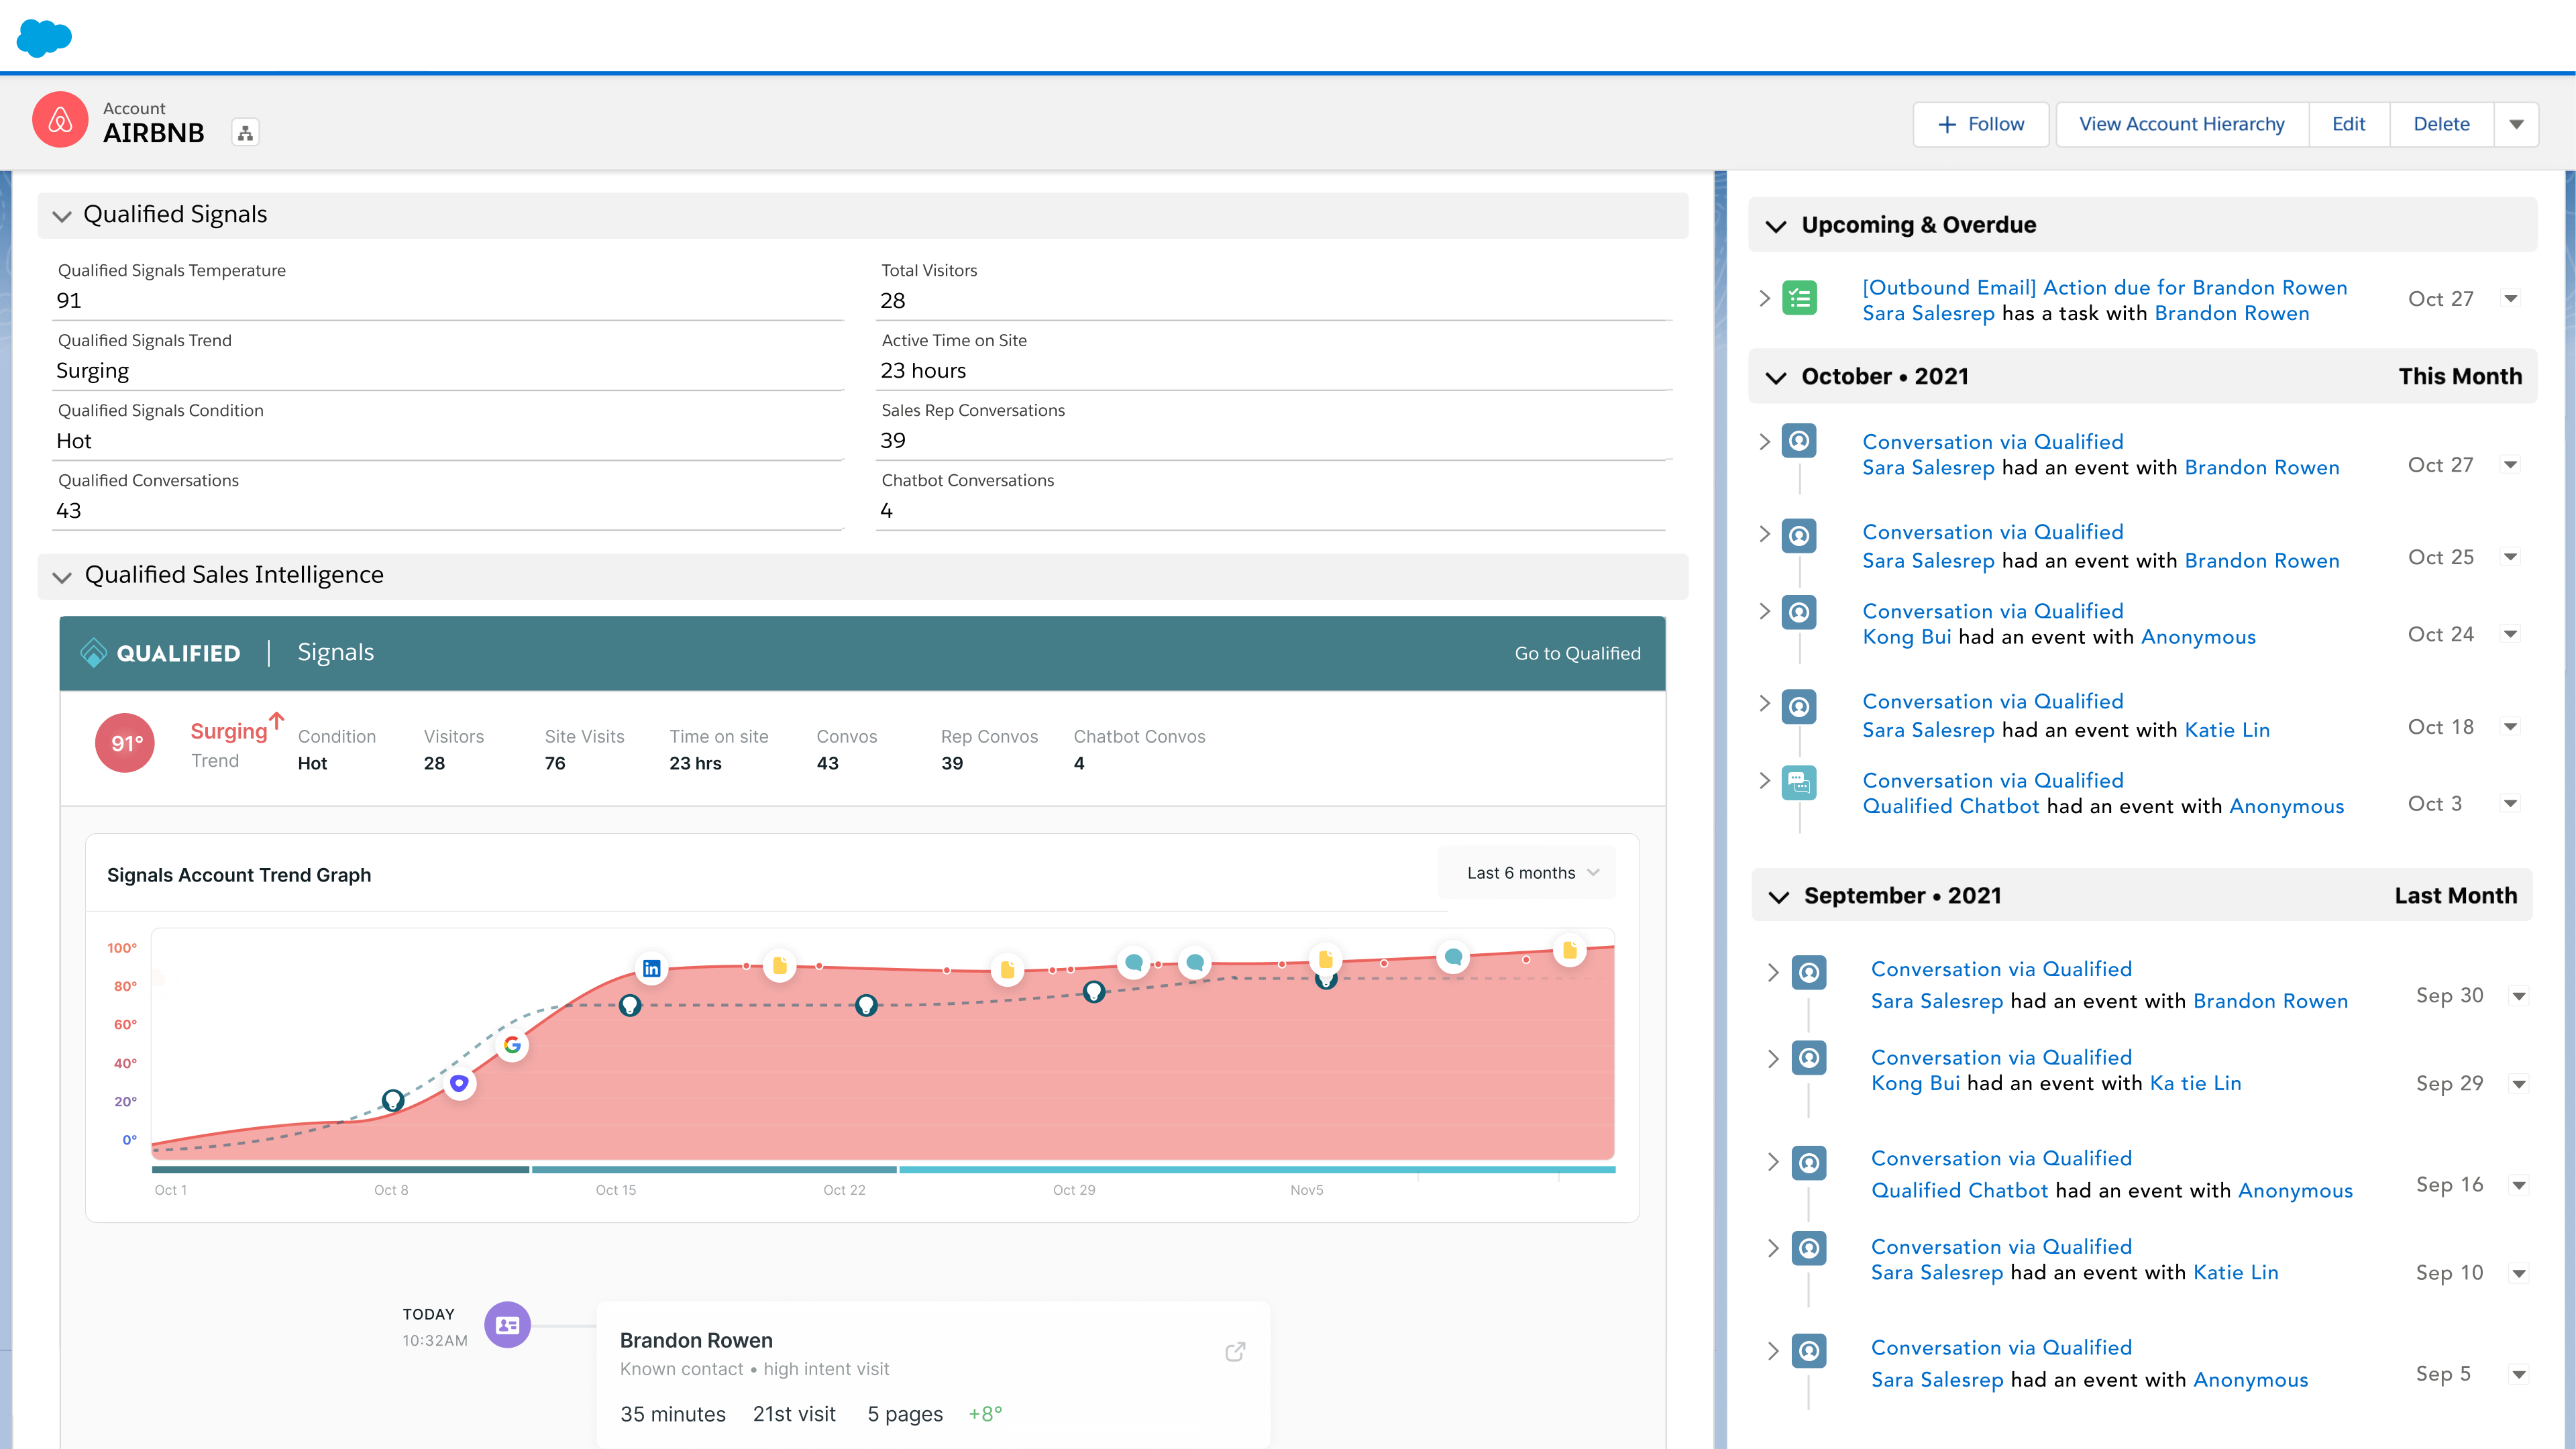Open more actions dropdown next to Delete
The width and height of the screenshot is (2576, 1449).
point(2516,125)
